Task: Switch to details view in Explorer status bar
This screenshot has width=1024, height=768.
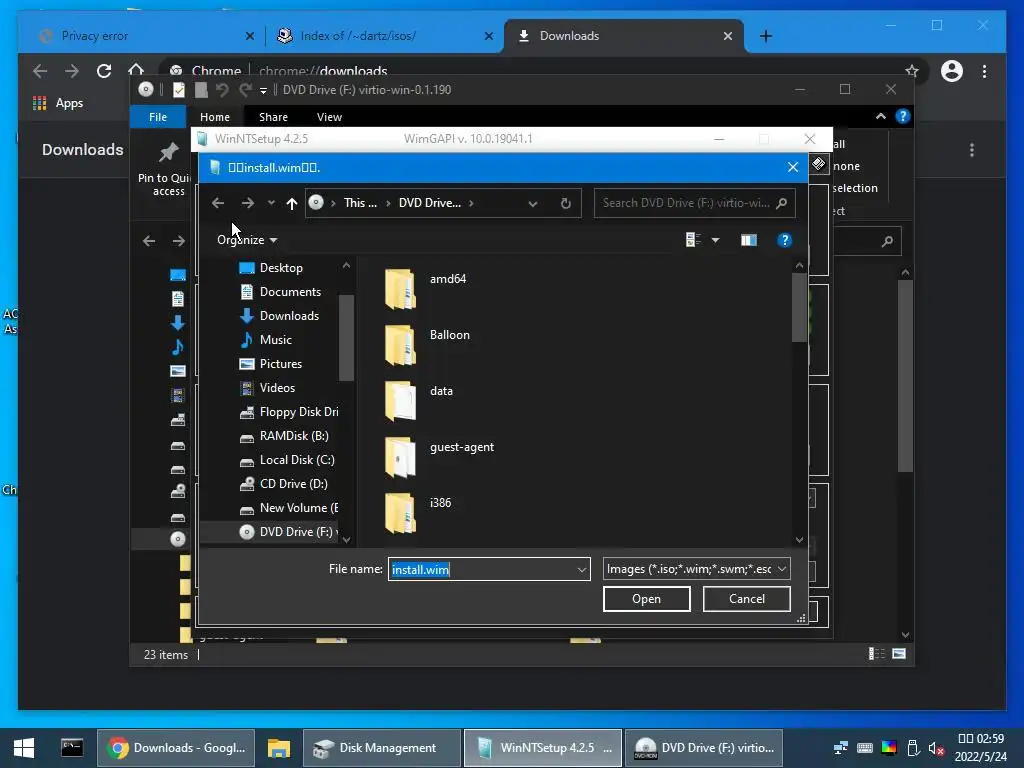Action: point(876,654)
